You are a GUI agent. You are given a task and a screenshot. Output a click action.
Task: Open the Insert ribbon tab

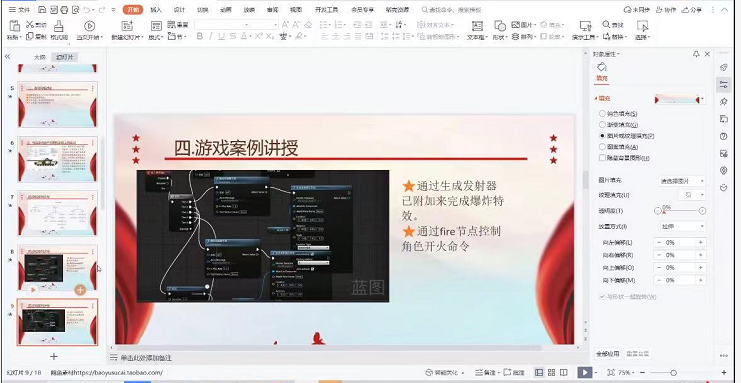(x=155, y=9)
